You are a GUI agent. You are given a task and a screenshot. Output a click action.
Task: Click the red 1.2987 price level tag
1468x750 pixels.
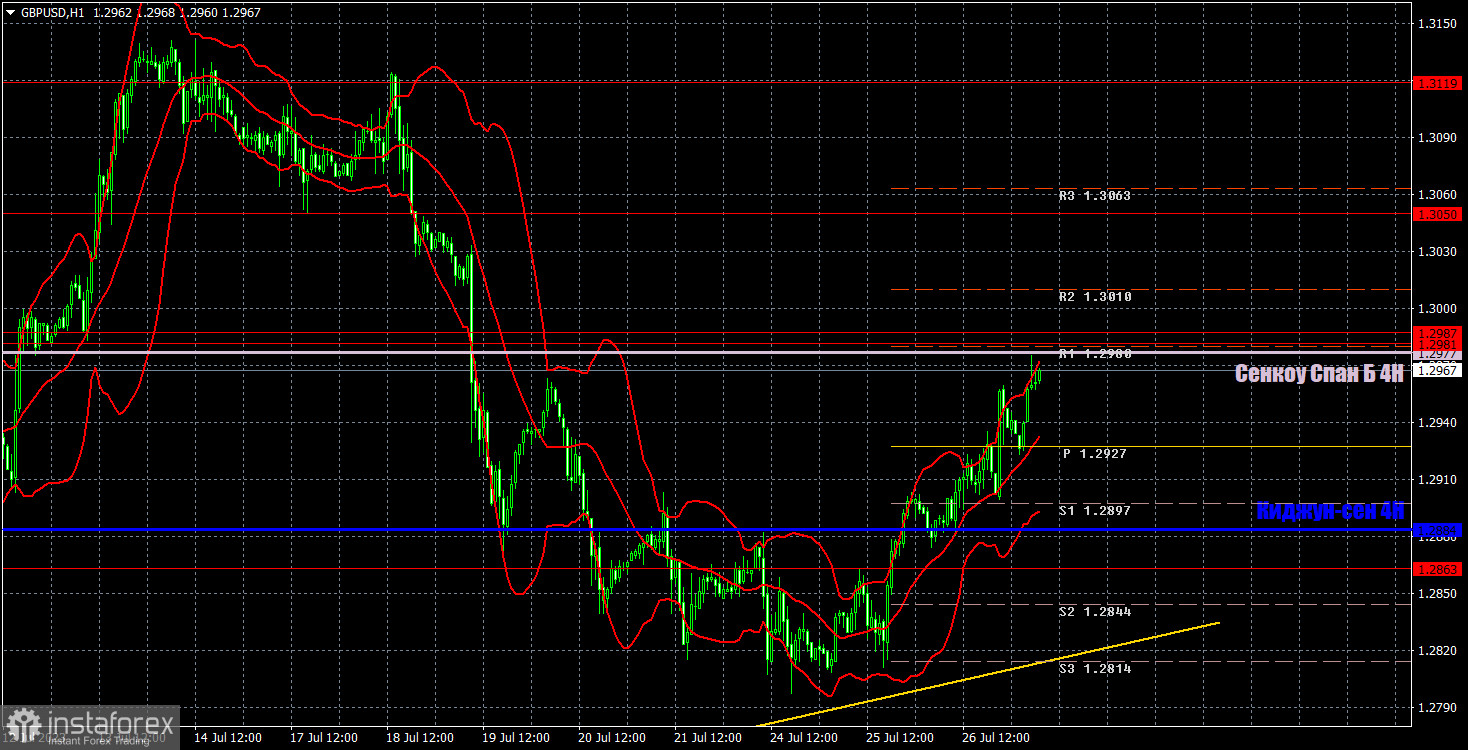[1439, 332]
